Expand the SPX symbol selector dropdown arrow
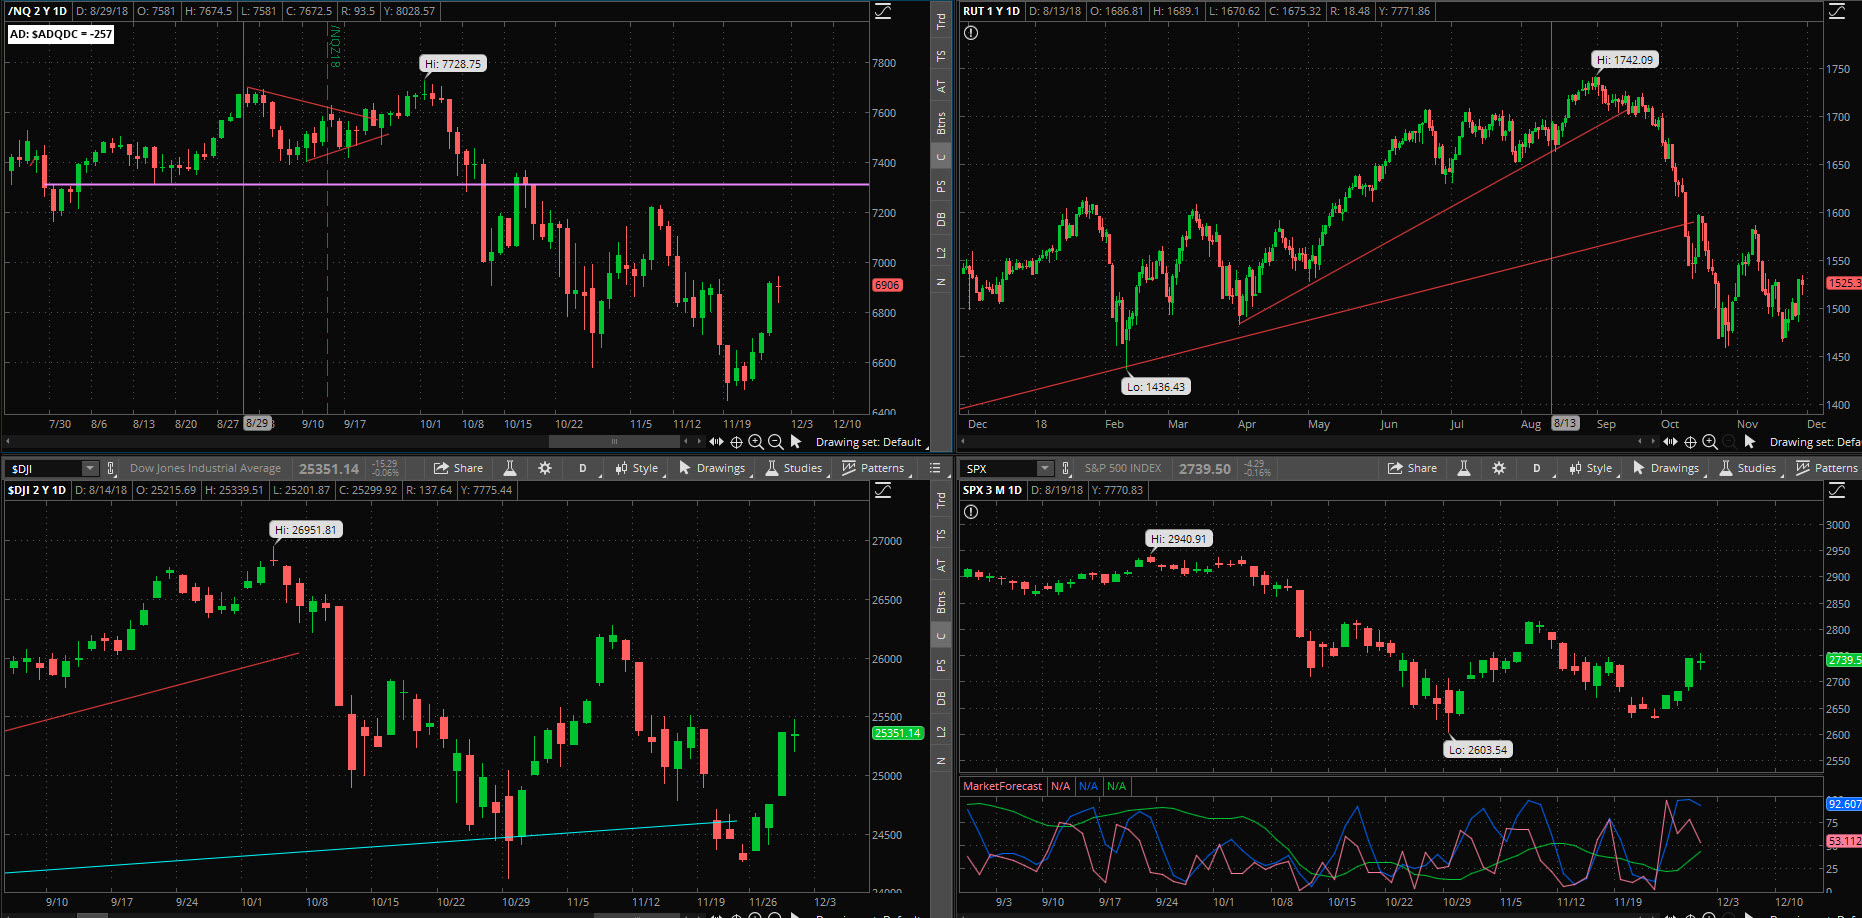Image resolution: width=1862 pixels, height=918 pixels. (1045, 468)
